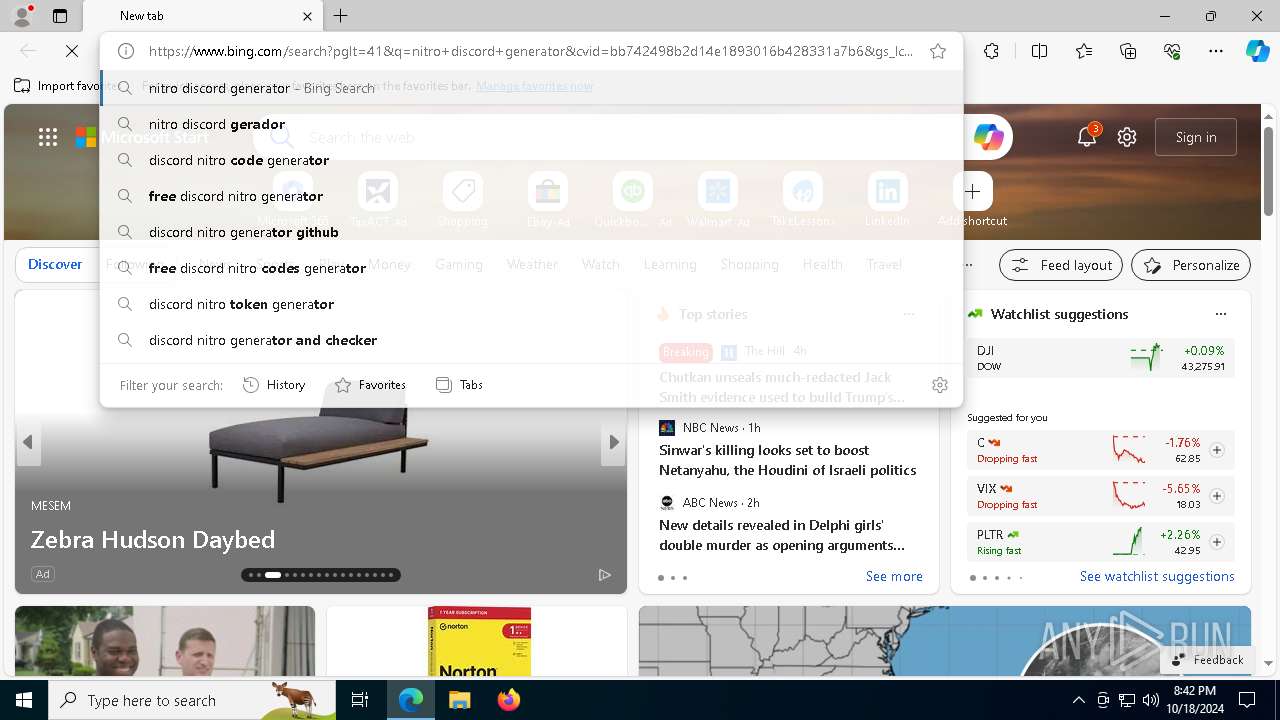Select suggestion discord nitro token generator
Image resolution: width=1280 pixels, height=720 pixels.
pos(531,304)
